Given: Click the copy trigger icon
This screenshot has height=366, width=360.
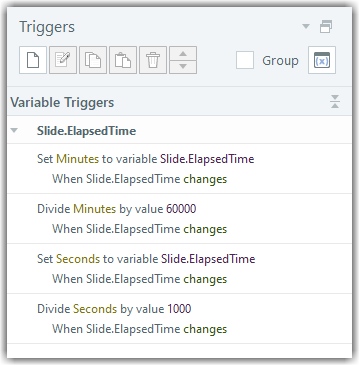Looking at the screenshot, I should point(93,60).
